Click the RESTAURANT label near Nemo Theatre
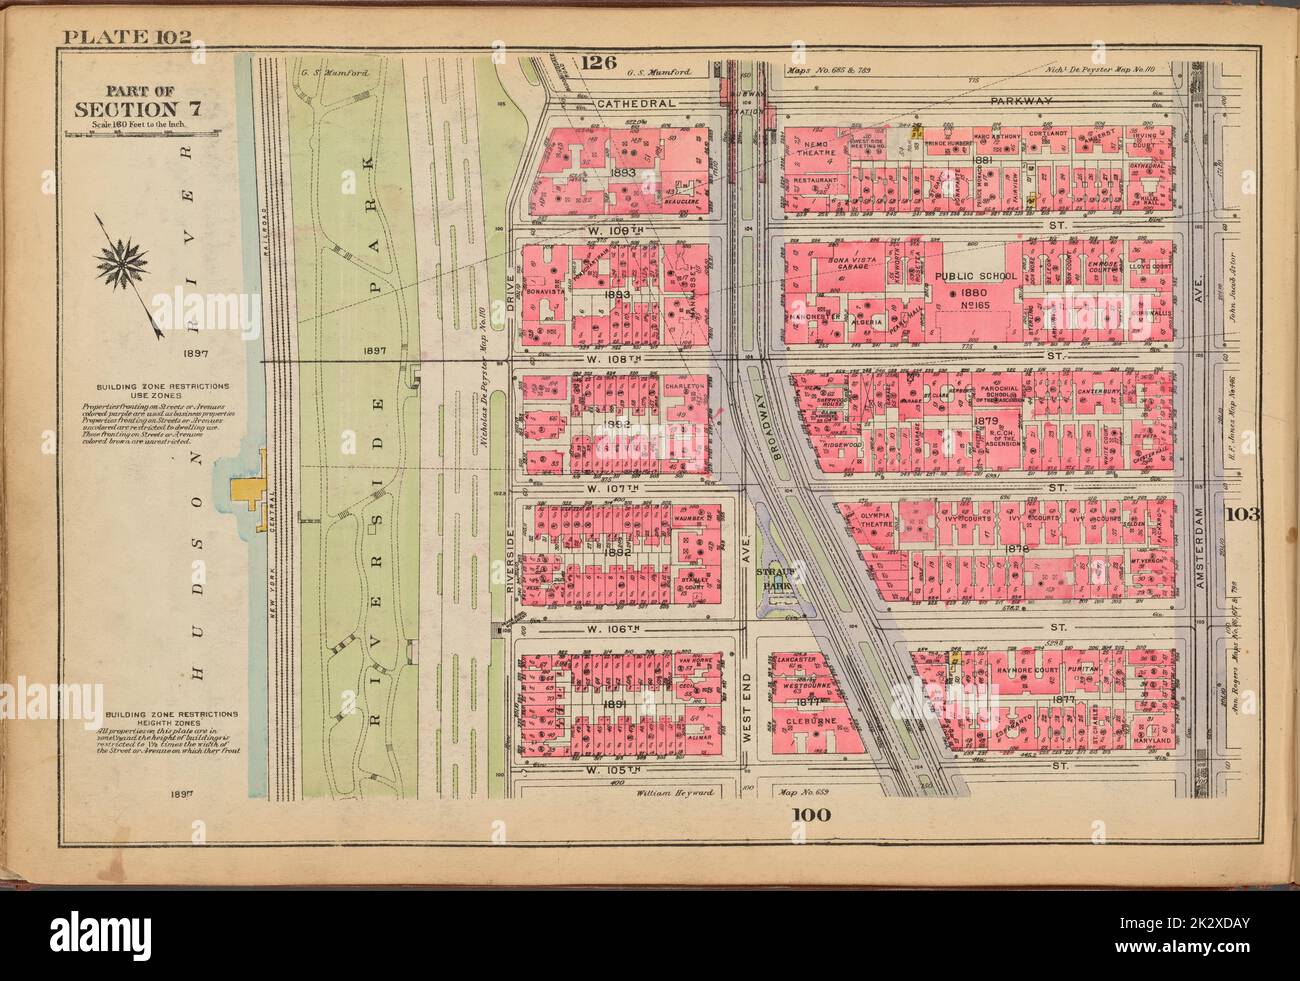Viewport: 1300px width, 981px height. click(813, 180)
